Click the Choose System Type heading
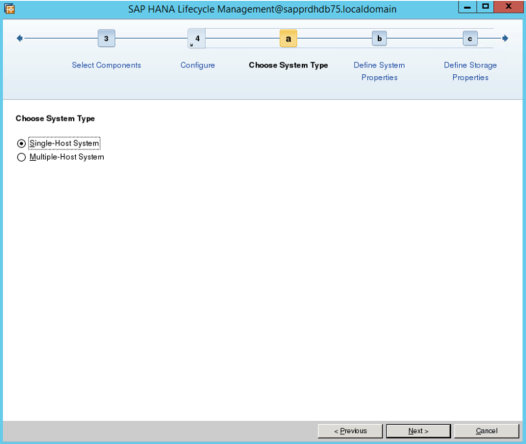Image resolution: width=526 pixels, height=444 pixels. pyautogui.click(x=55, y=118)
